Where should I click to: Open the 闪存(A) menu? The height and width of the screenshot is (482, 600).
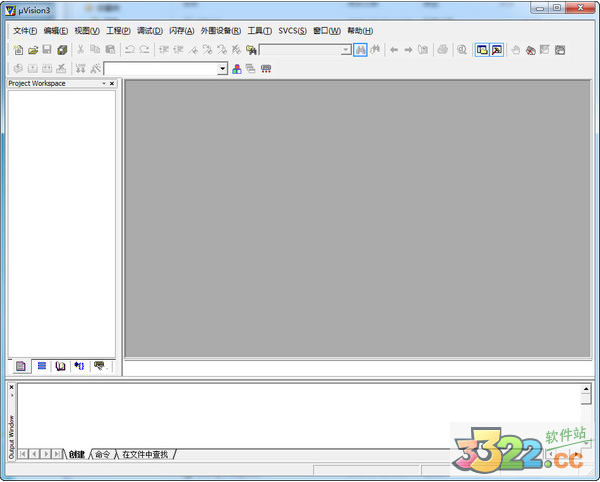pos(182,31)
